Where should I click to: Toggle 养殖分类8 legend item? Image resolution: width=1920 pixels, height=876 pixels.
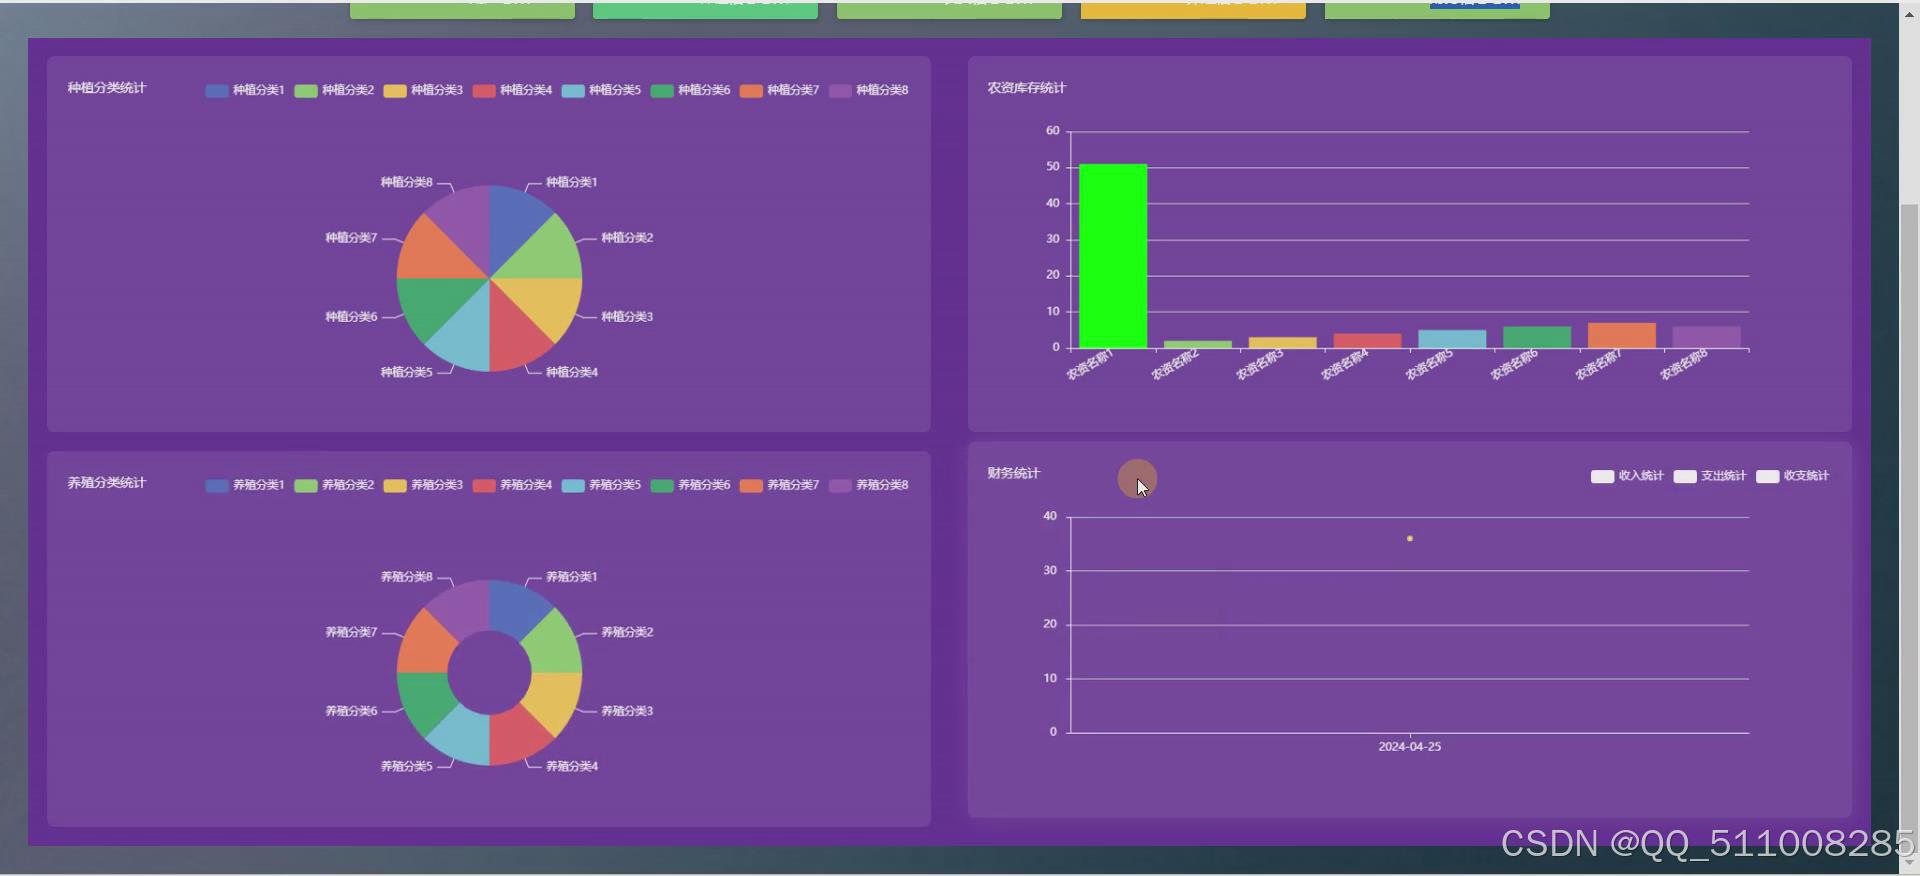[x=868, y=485]
